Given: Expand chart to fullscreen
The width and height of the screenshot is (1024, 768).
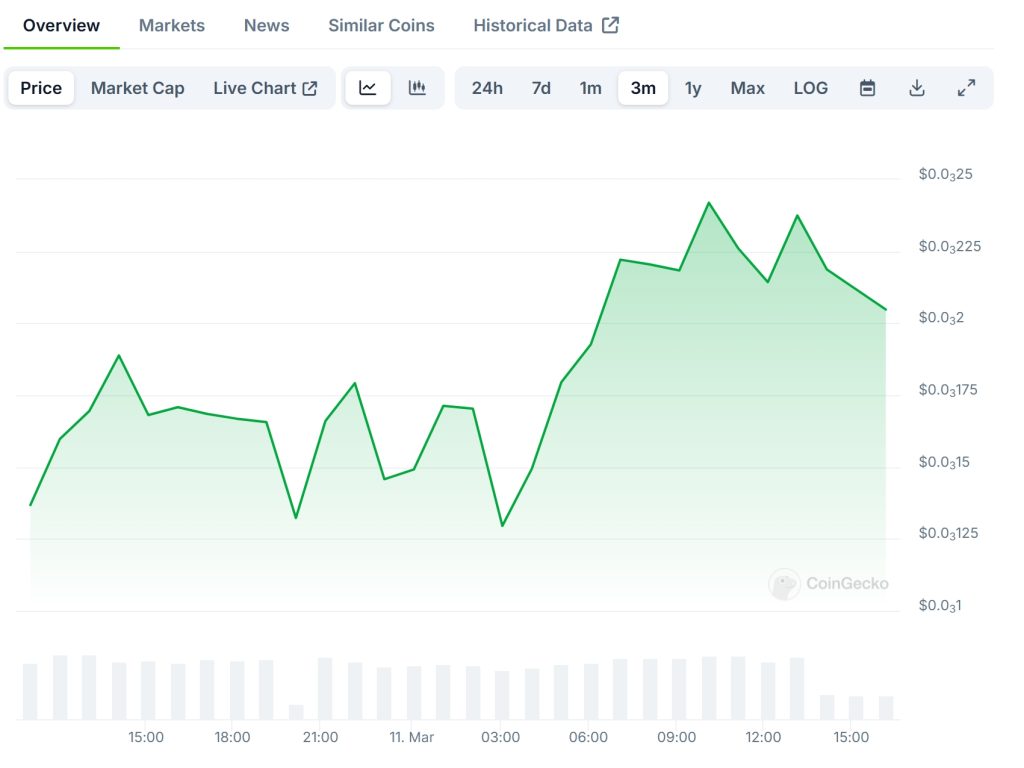Looking at the screenshot, I should point(966,88).
